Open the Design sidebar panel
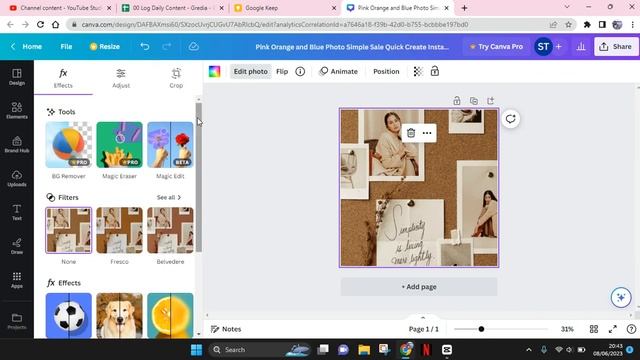Viewport: 640px width, 360px height. click(17, 77)
